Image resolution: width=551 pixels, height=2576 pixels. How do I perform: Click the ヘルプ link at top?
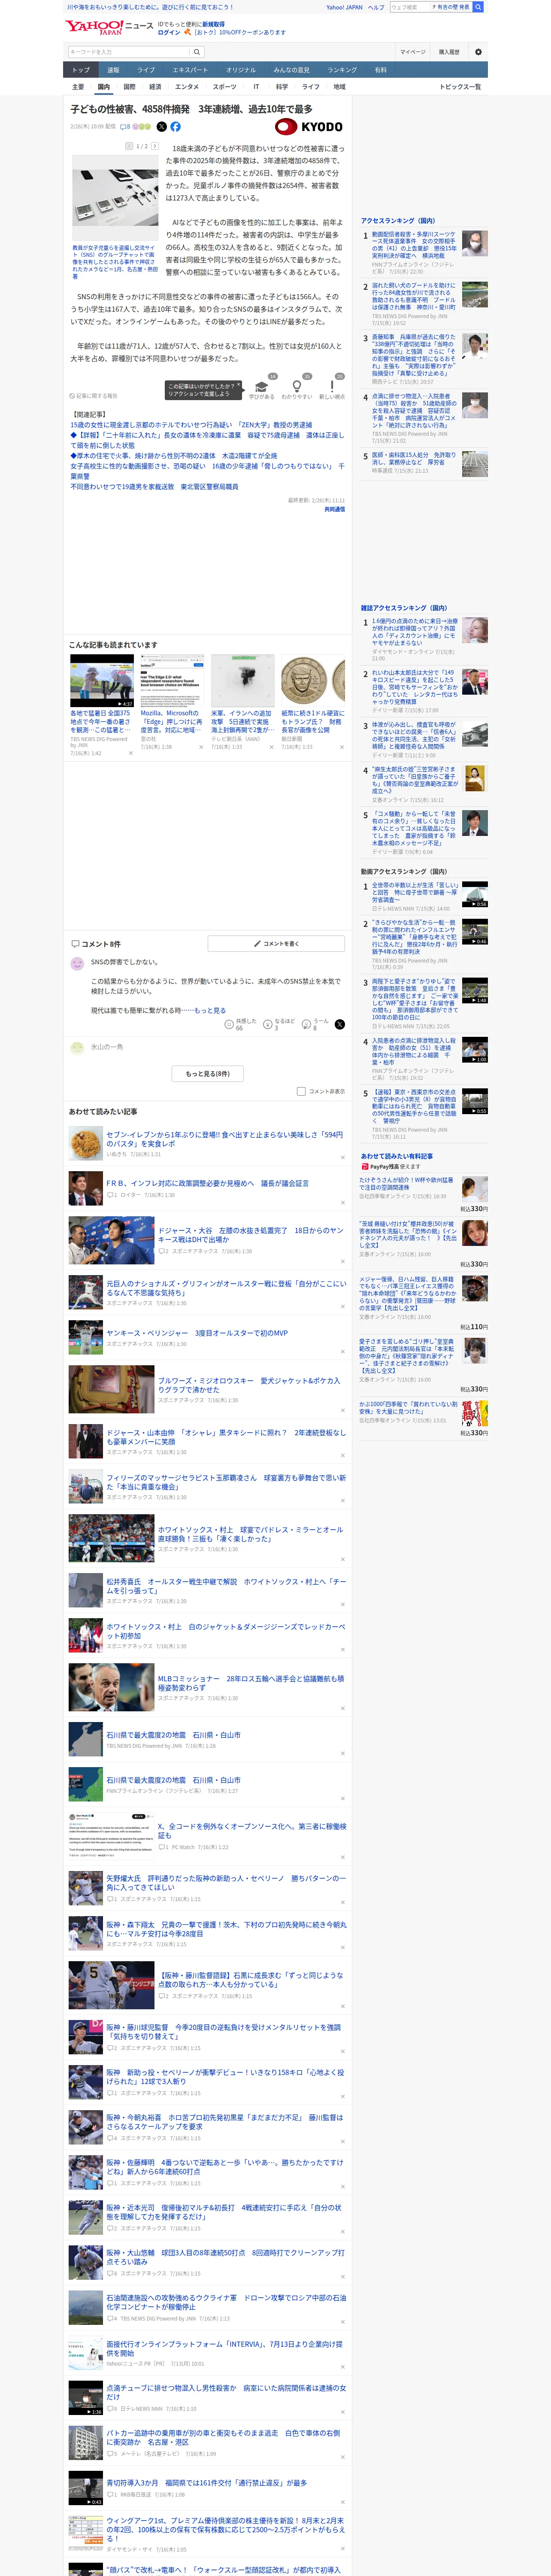click(376, 7)
